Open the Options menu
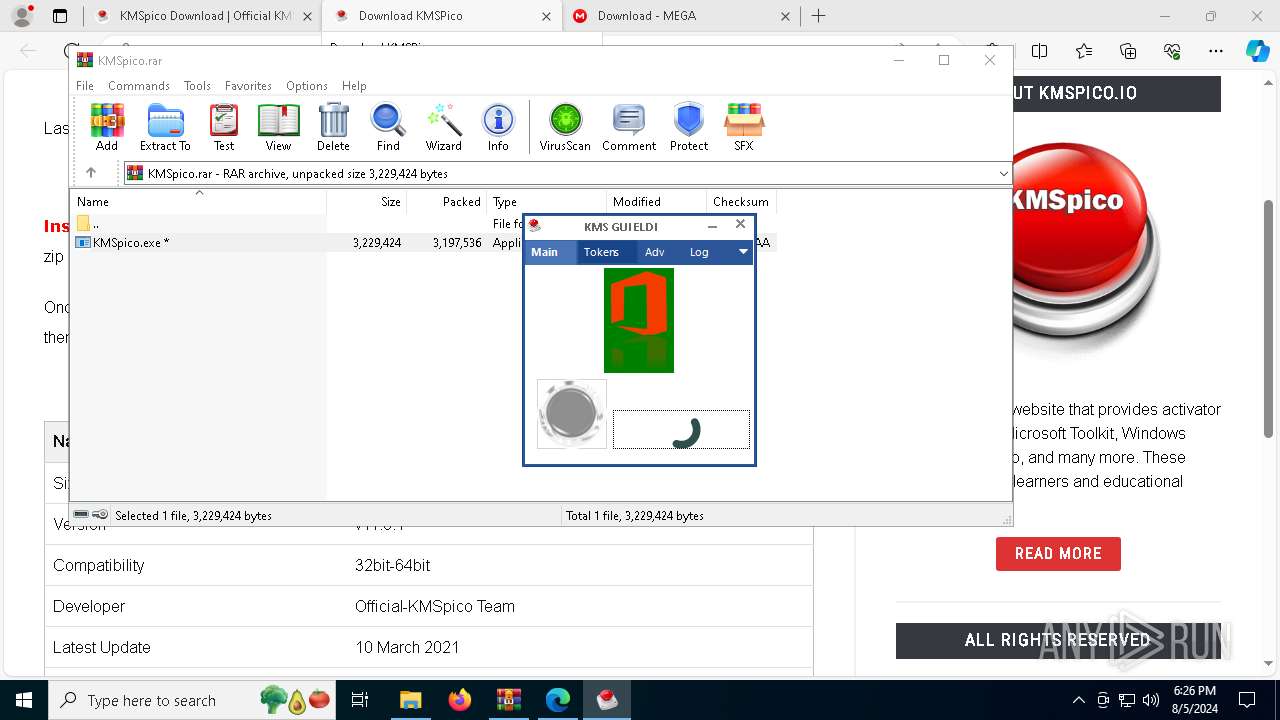 click(x=306, y=86)
